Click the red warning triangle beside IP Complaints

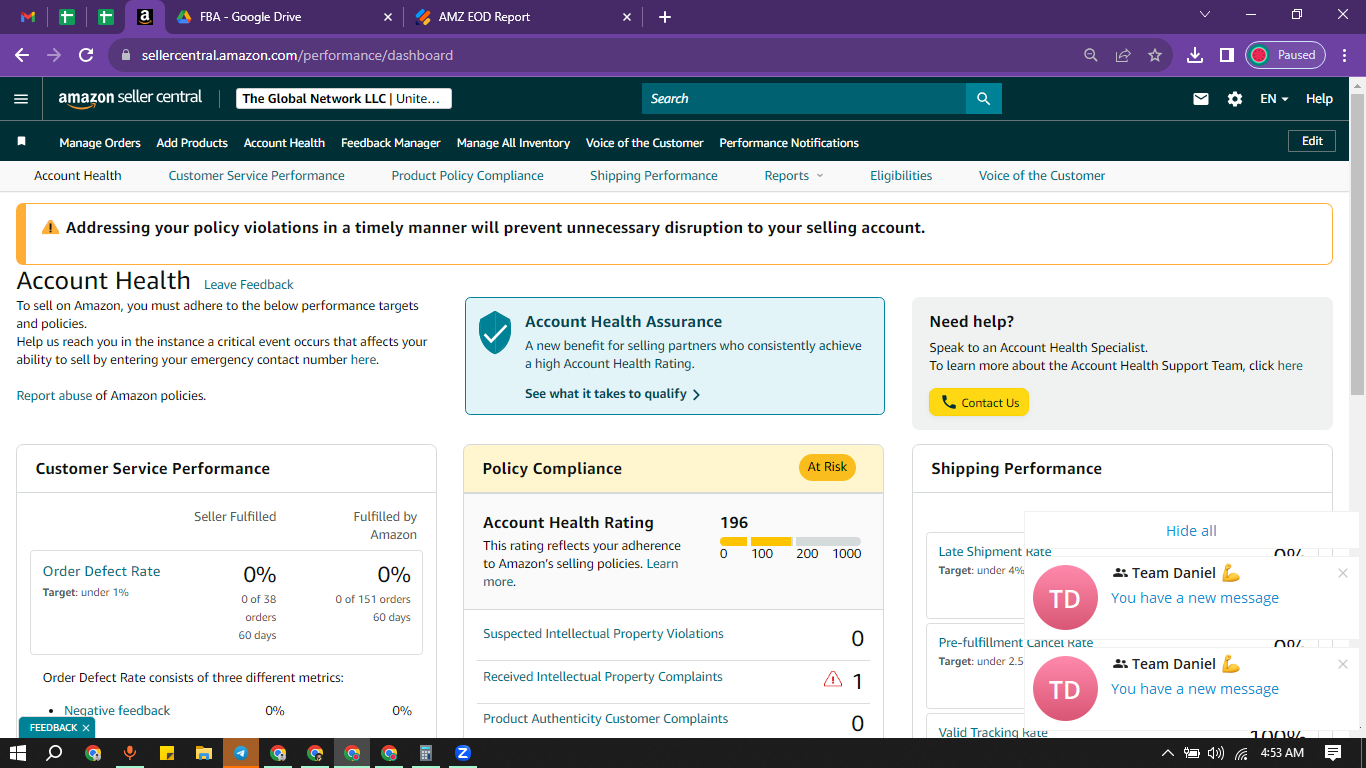(x=832, y=680)
